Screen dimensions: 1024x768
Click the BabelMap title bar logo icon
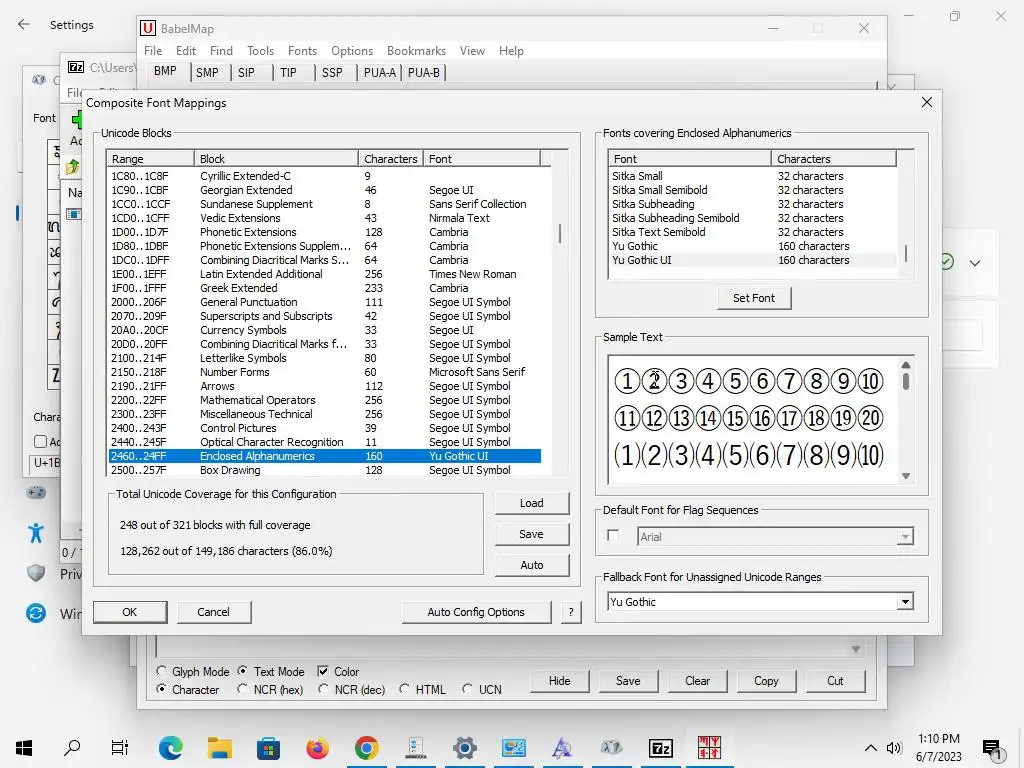point(148,28)
